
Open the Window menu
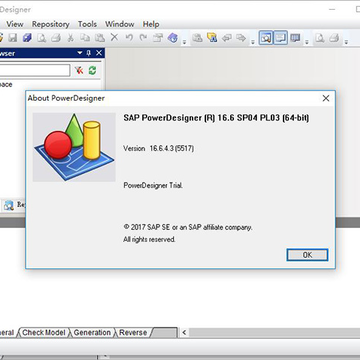coord(120,24)
